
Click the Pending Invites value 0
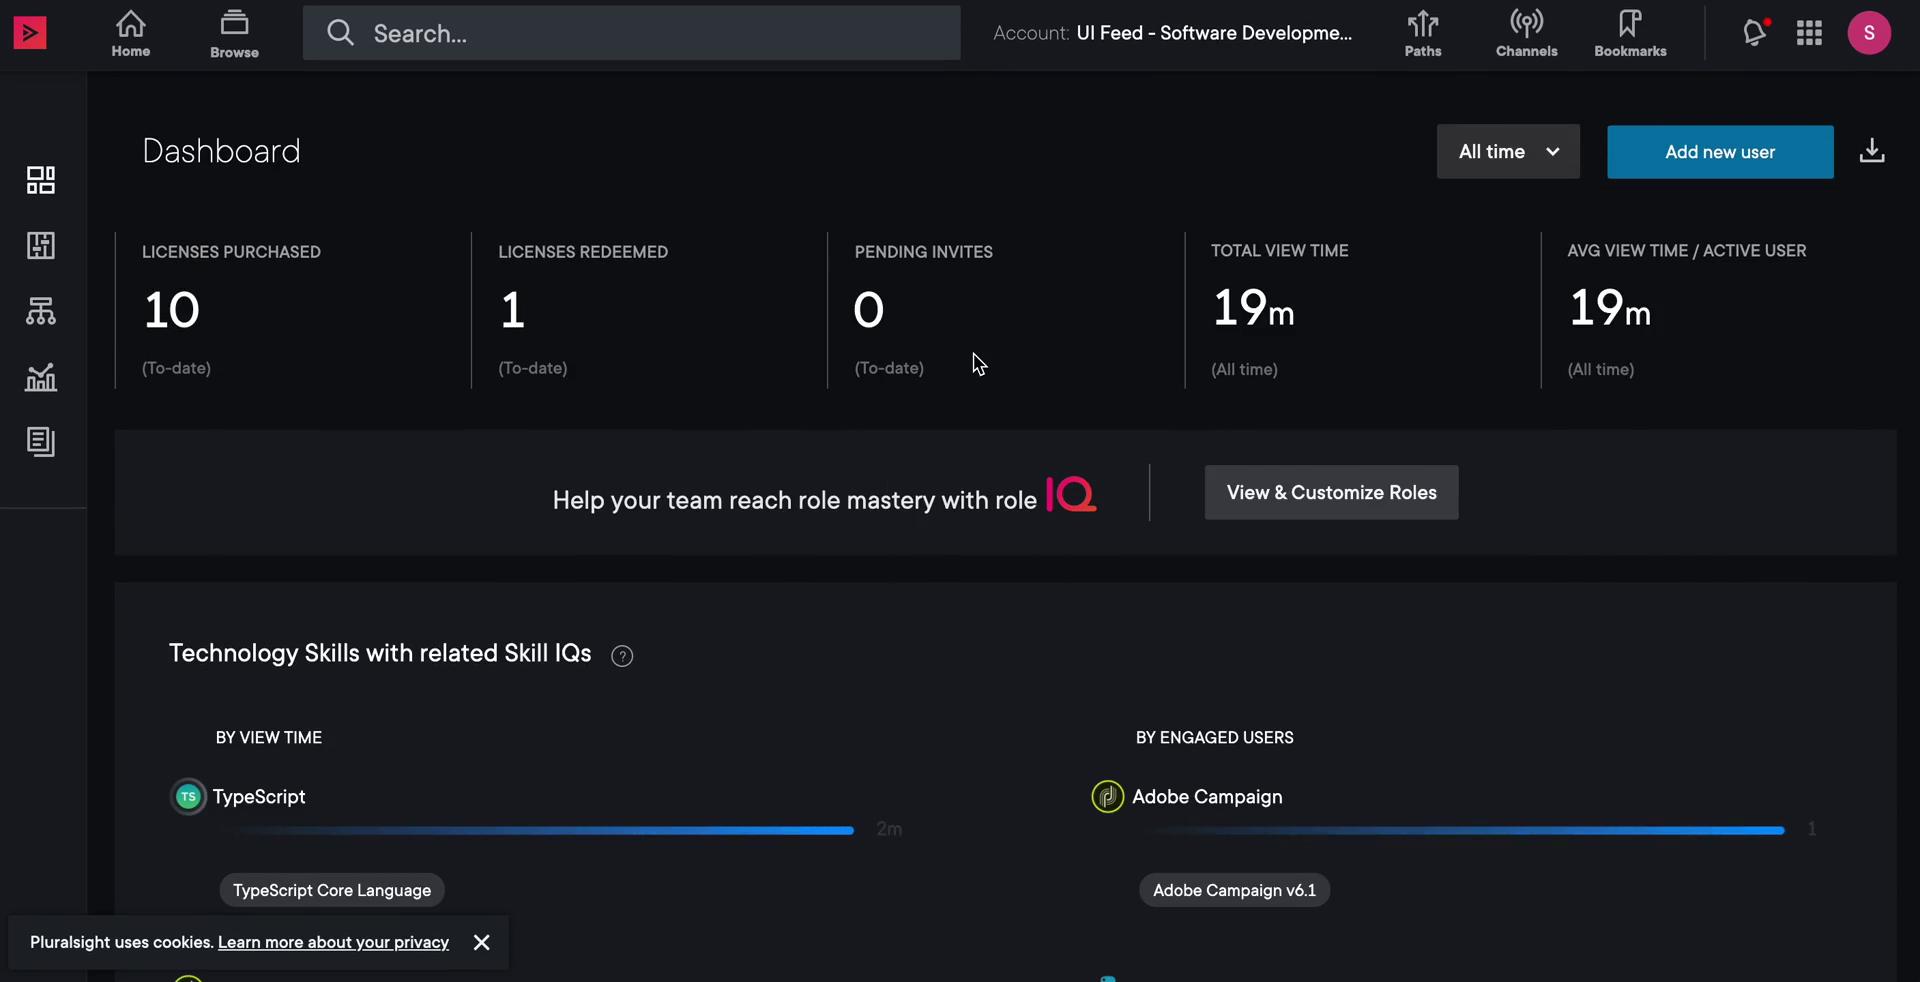pos(868,310)
